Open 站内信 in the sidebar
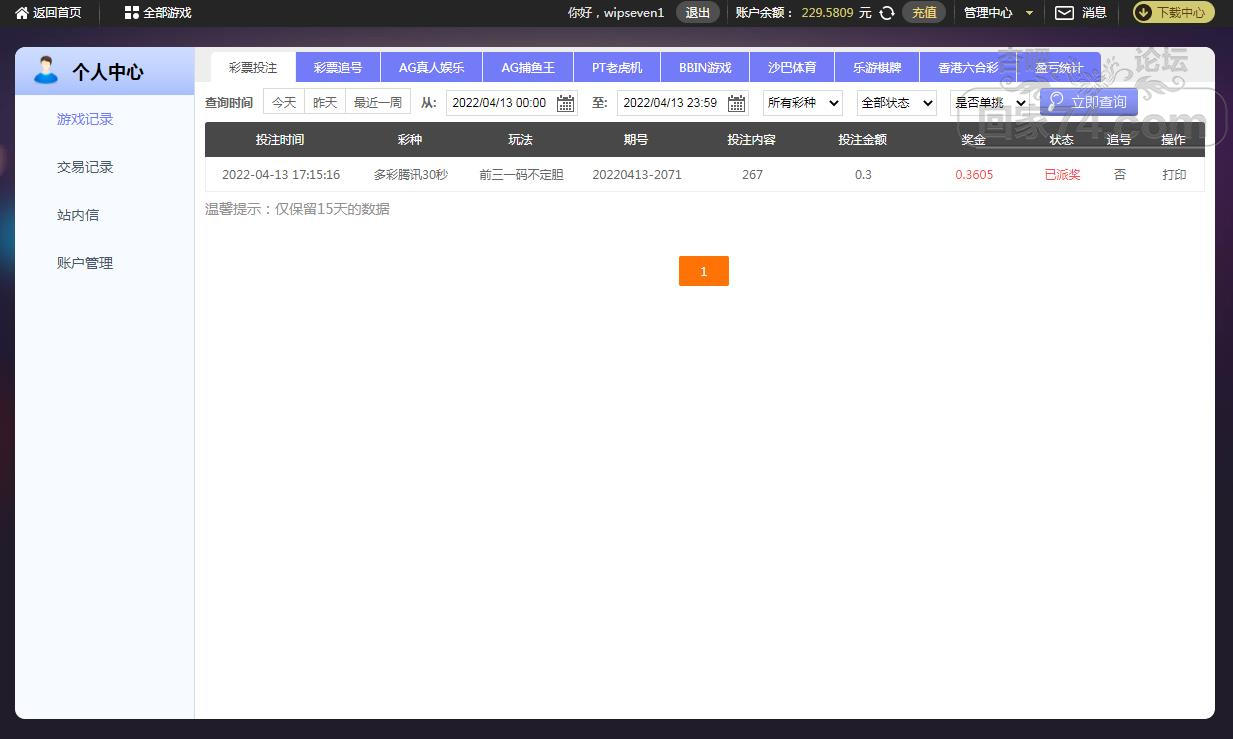Image resolution: width=1233 pixels, height=739 pixels. click(x=78, y=215)
